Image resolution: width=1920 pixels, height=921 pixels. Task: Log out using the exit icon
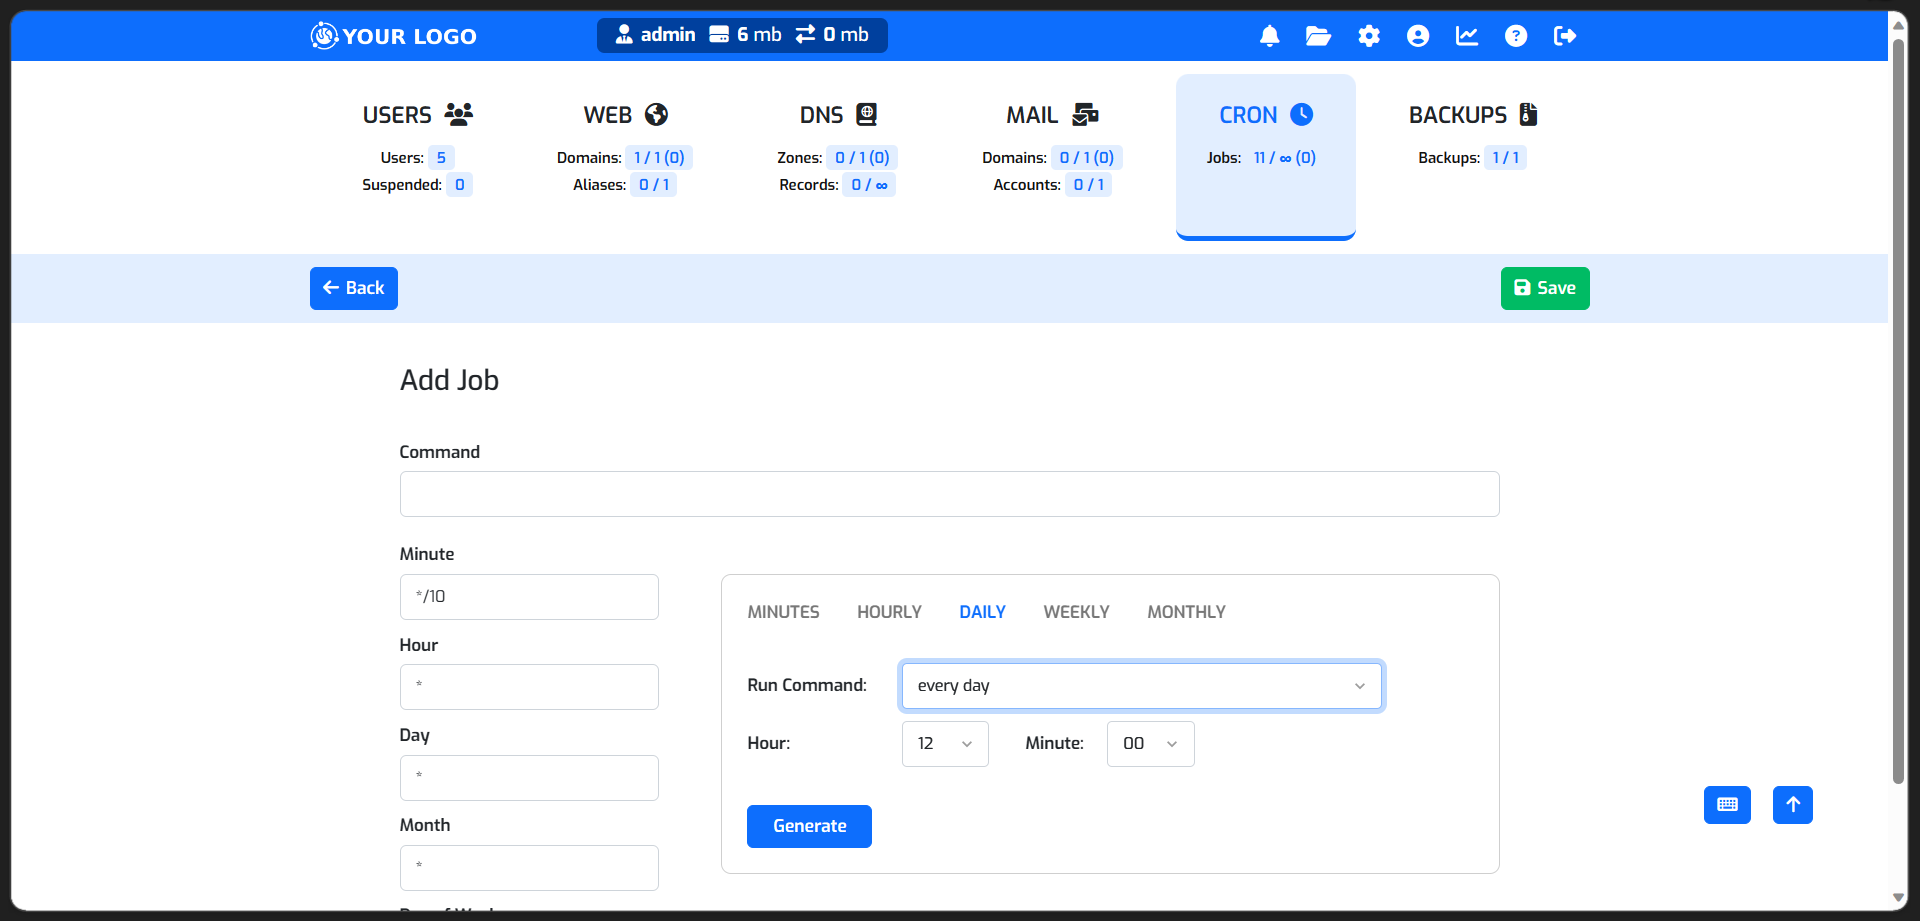pyautogui.click(x=1565, y=36)
